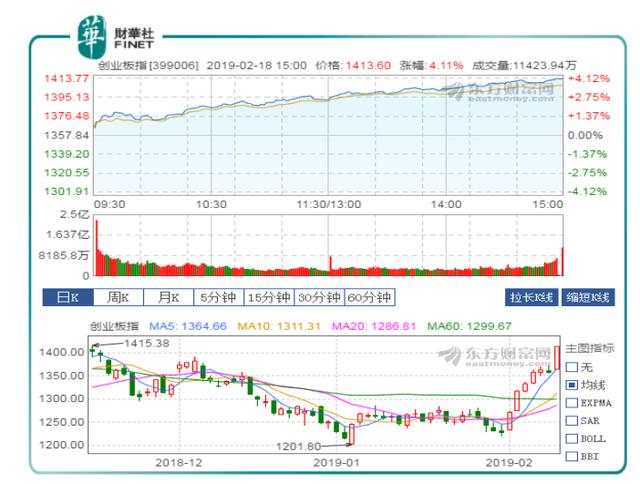Enable the SAR indicator checkbox
Viewport: 640px width, 484px height.
click(x=572, y=420)
